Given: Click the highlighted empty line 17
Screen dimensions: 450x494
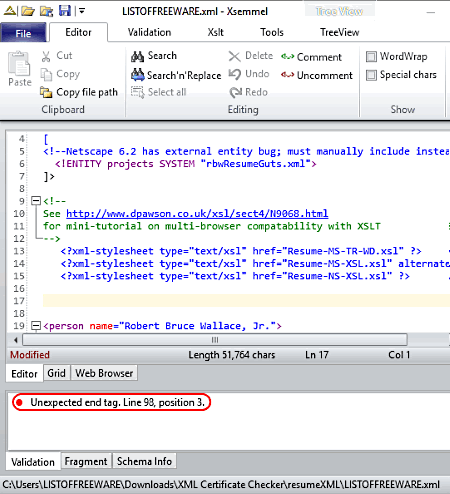Looking at the screenshot, I should click(246, 301).
